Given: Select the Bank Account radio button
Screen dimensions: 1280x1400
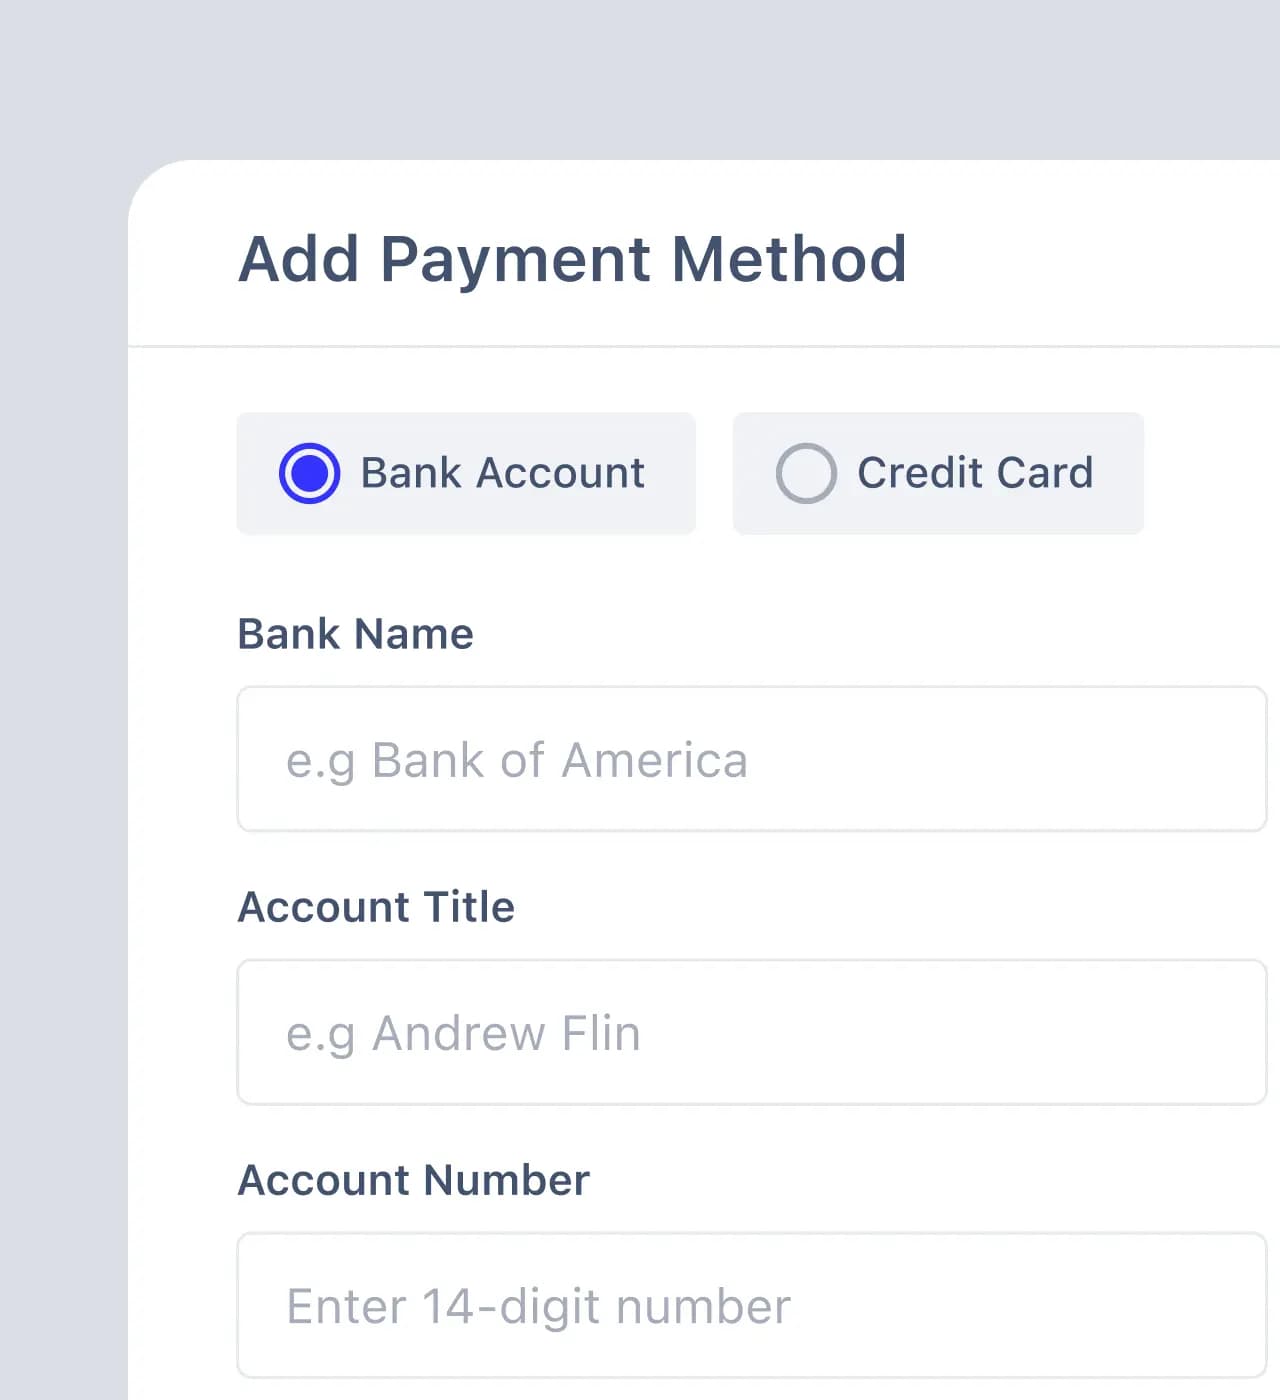Looking at the screenshot, I should [x=309, y=473].
